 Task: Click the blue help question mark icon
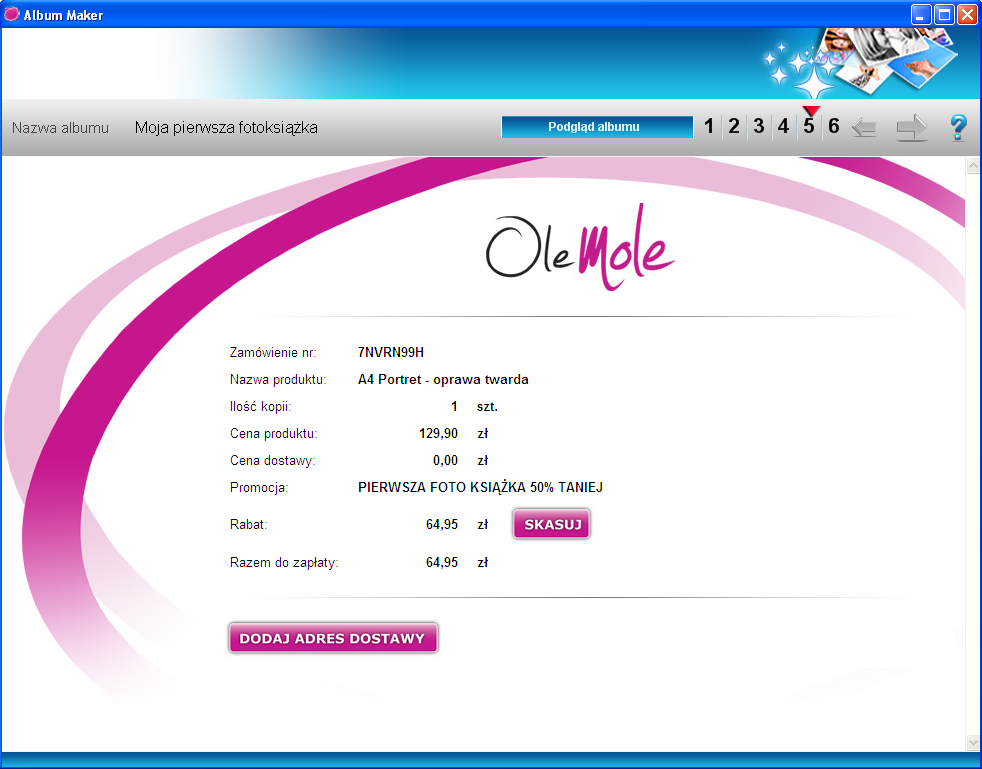pyautogui.click(x=958, y=128)
